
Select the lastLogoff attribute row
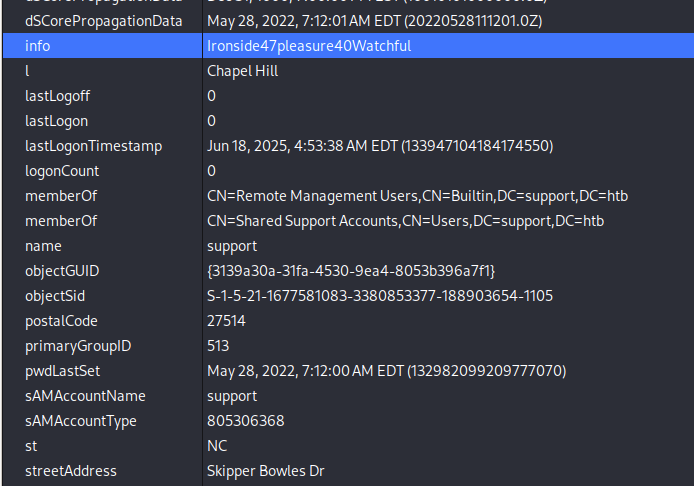pyautogui.click(x=348, y=96)
